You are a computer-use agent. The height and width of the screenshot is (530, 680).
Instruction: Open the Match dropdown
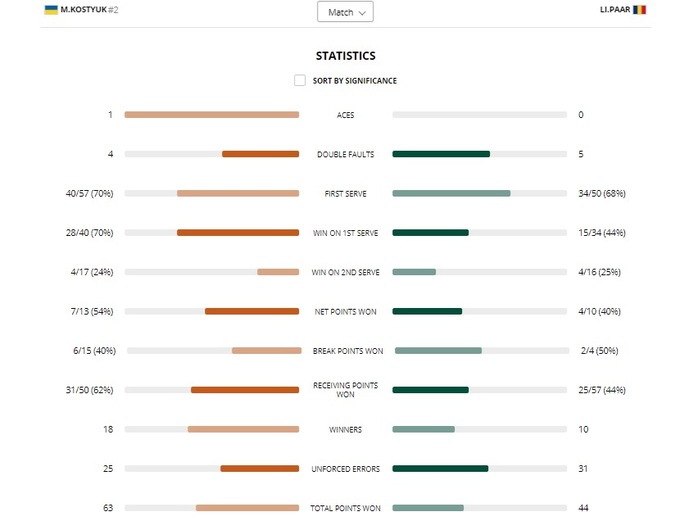click(x=345, y=12)
